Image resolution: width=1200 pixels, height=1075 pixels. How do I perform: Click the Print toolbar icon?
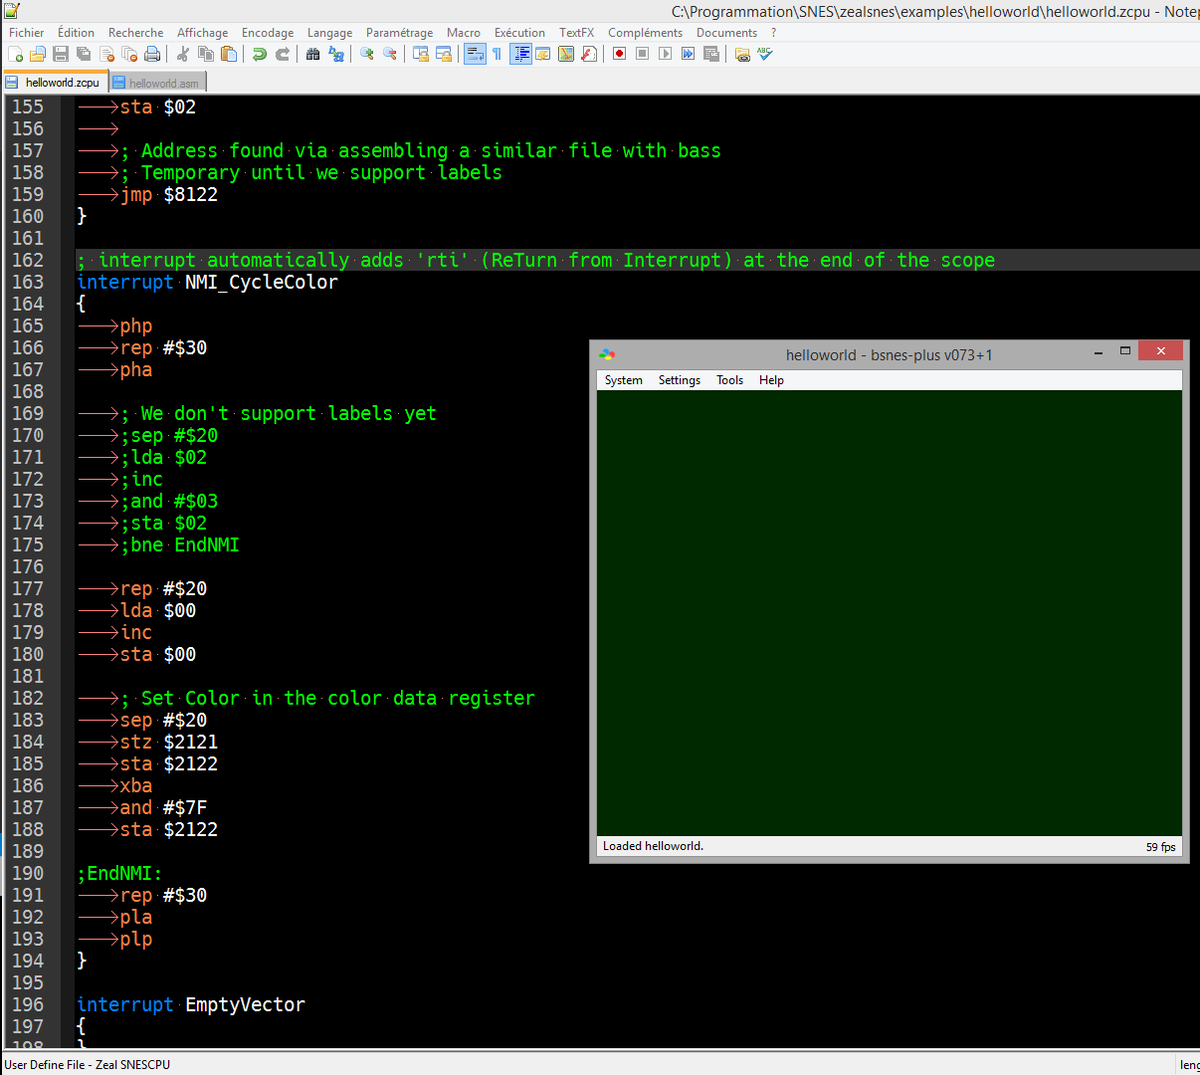[x=153, y=54]
